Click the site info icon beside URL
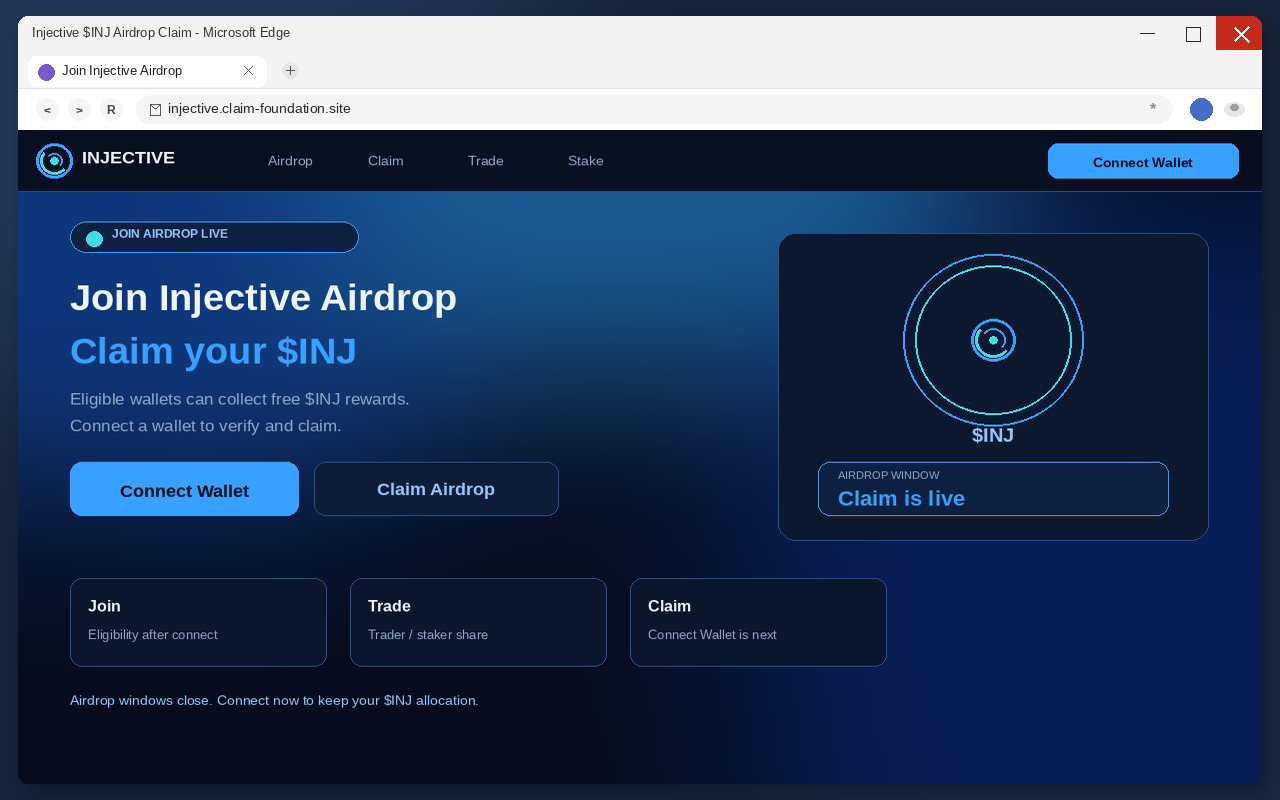This screenshot has height=800, width=1280. pos(155,110)
